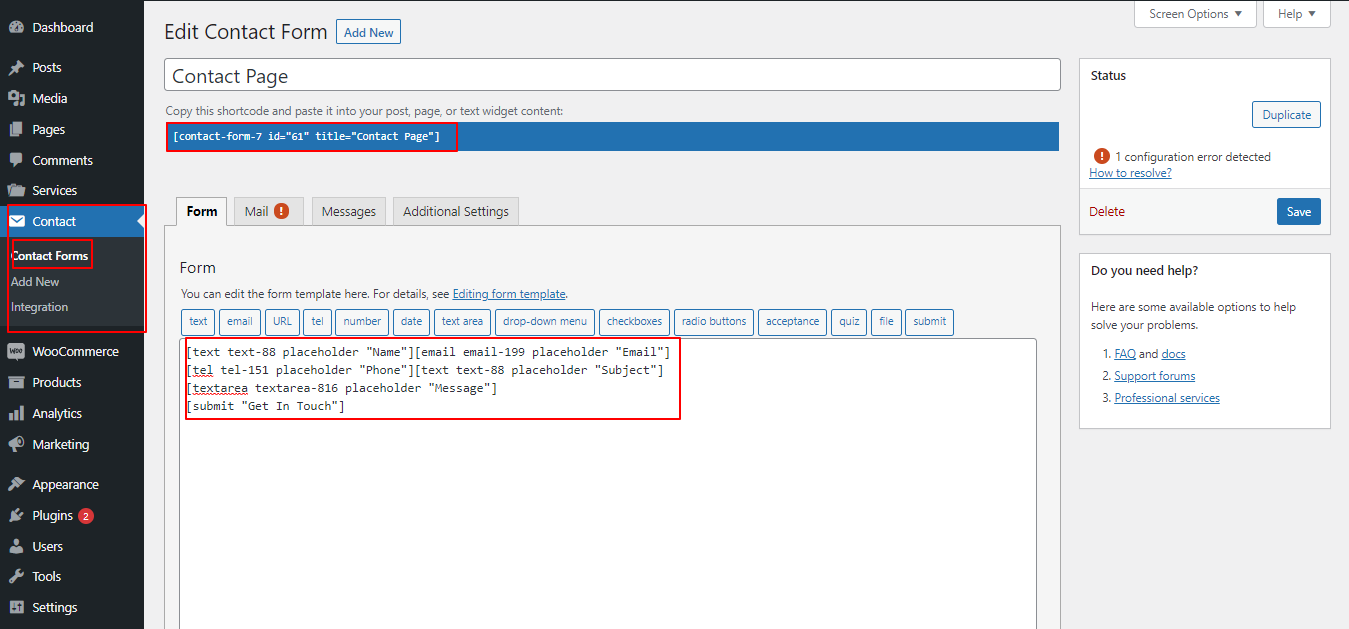The width and height of the screenshot is (1349, 629).
Task: Select Add New in Contact submenu
Action: [x=35, y=282]
